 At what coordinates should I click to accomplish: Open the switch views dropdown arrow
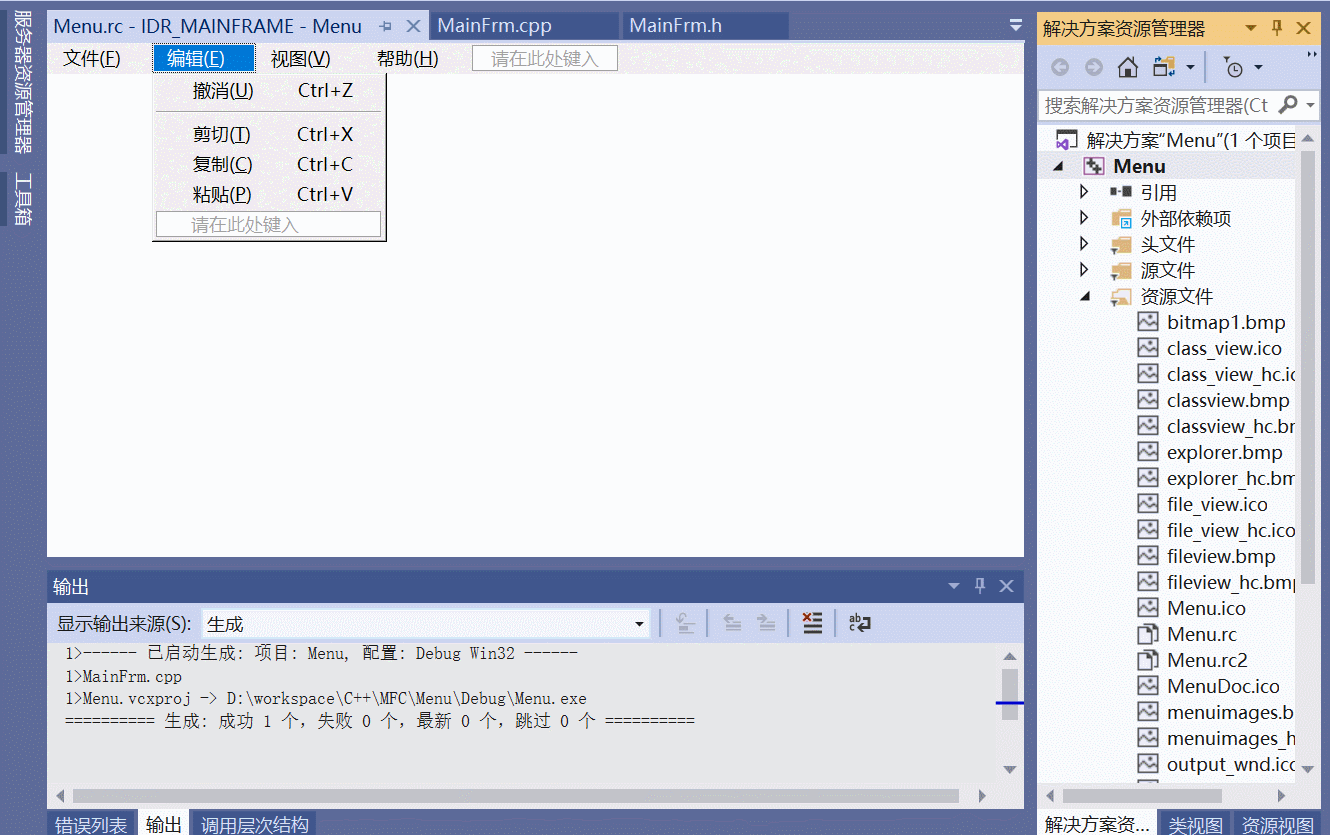1190,68
